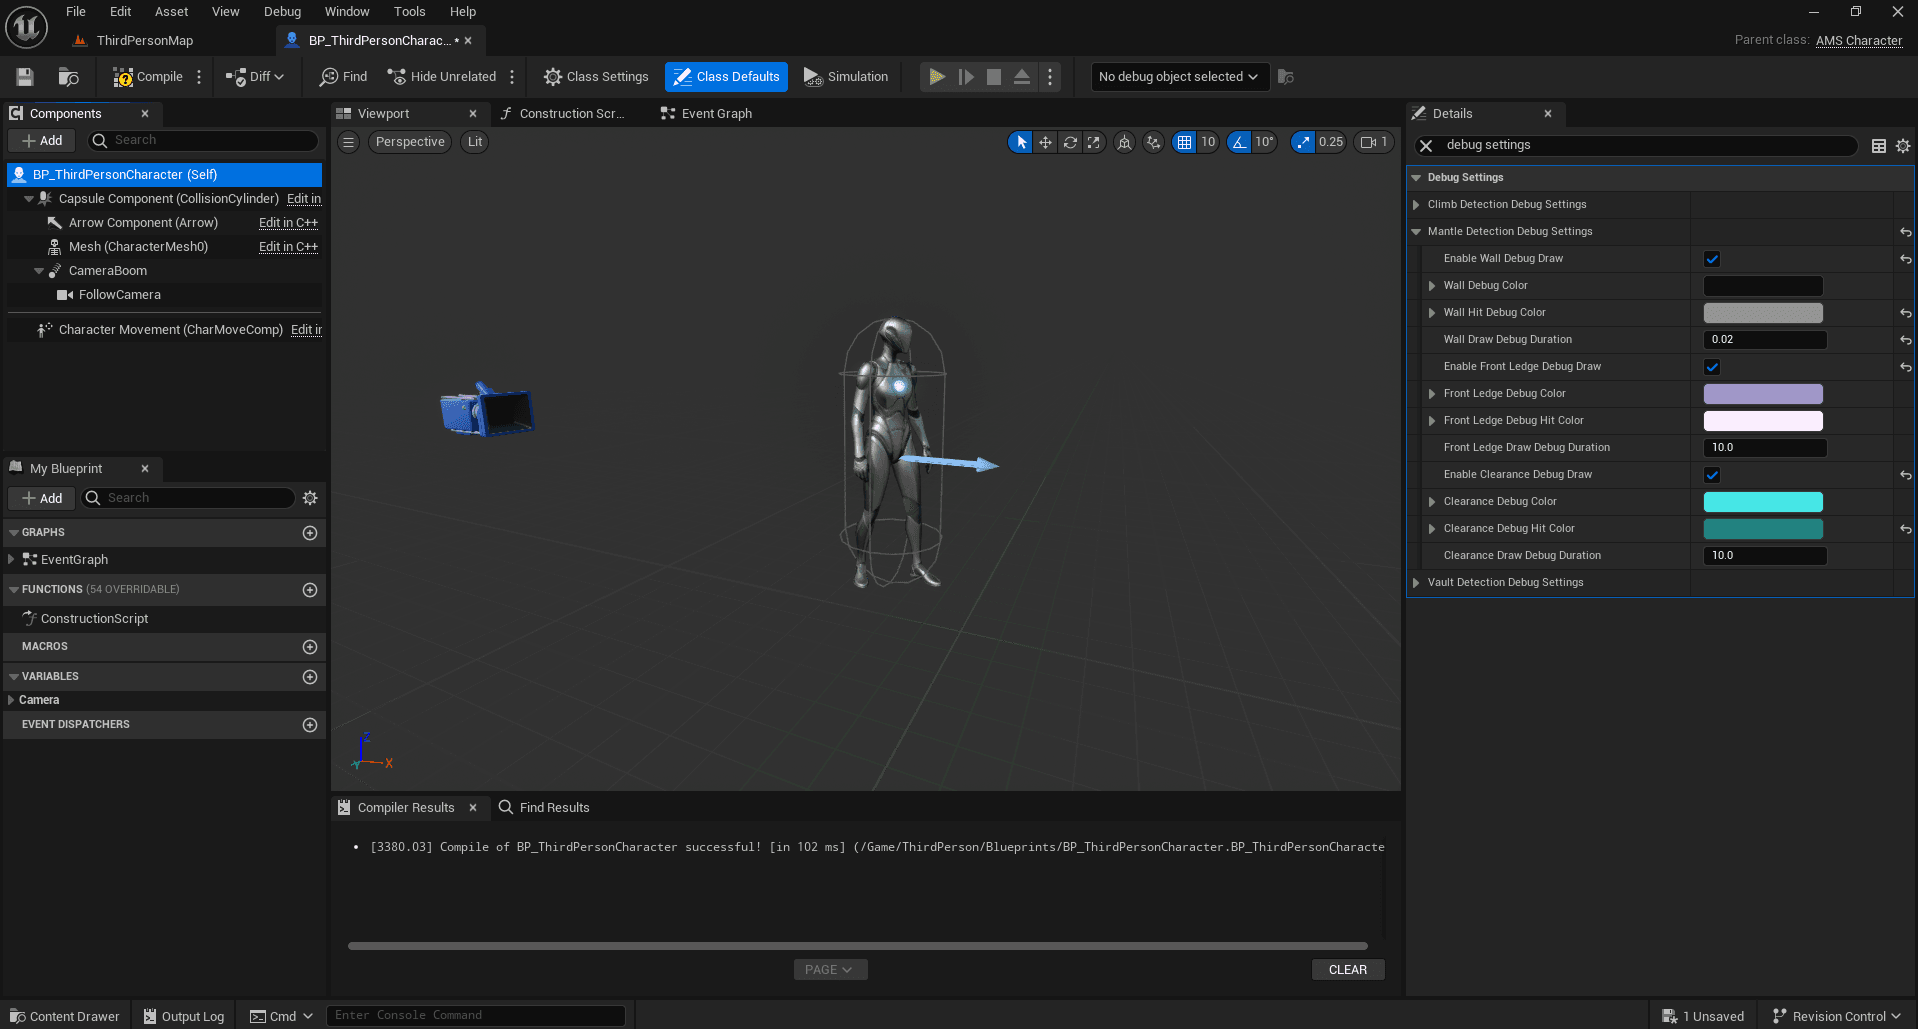Screen dimensions: 1918x1029
Task: Play the level with the play icon
Action: [937, 77]
